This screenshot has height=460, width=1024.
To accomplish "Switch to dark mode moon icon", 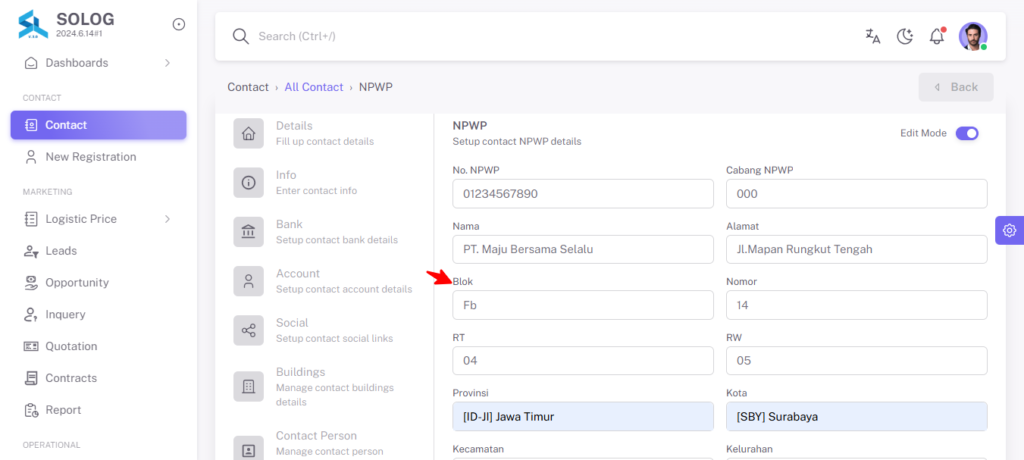I will click(904, 37).
